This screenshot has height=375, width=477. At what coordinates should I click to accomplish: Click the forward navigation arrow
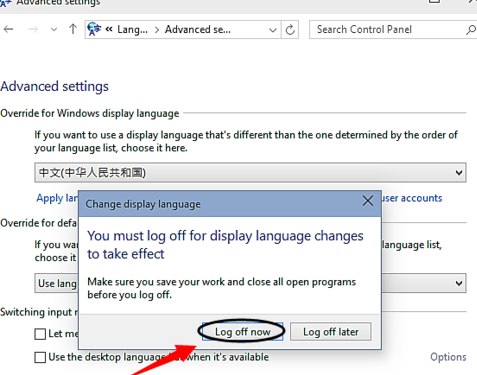pos(33,30)
